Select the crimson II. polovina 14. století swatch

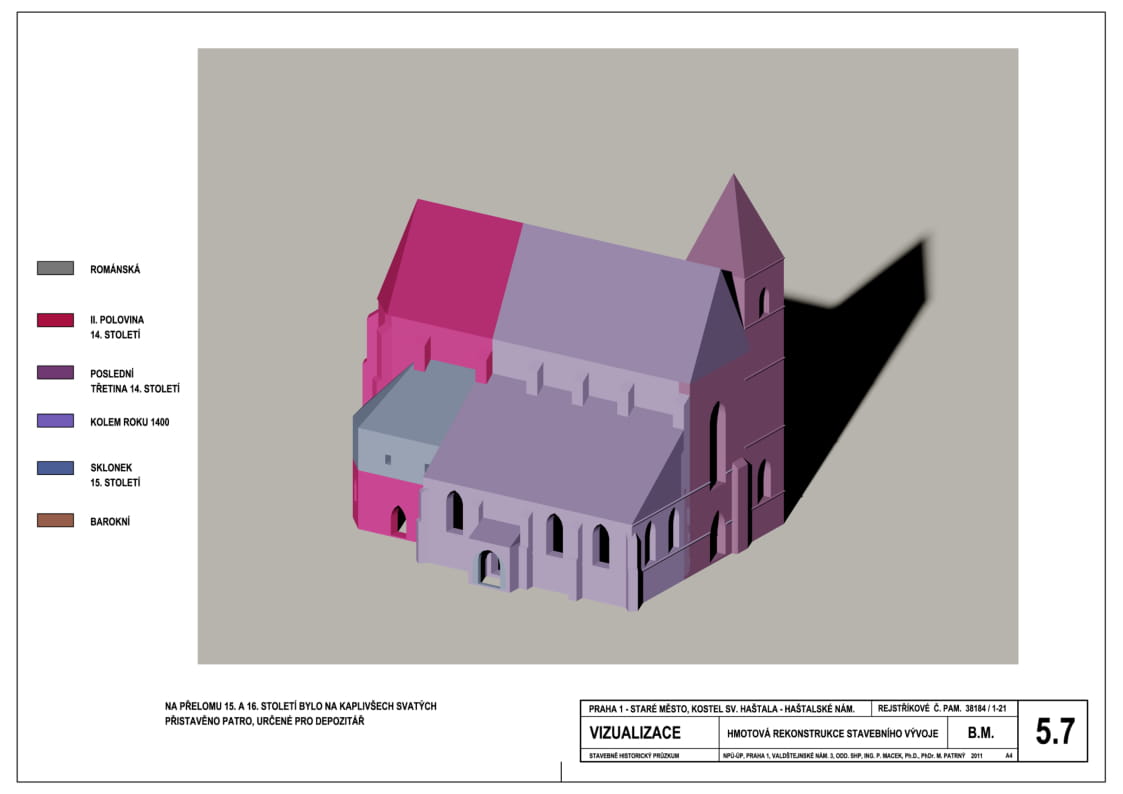click(55, 320)
